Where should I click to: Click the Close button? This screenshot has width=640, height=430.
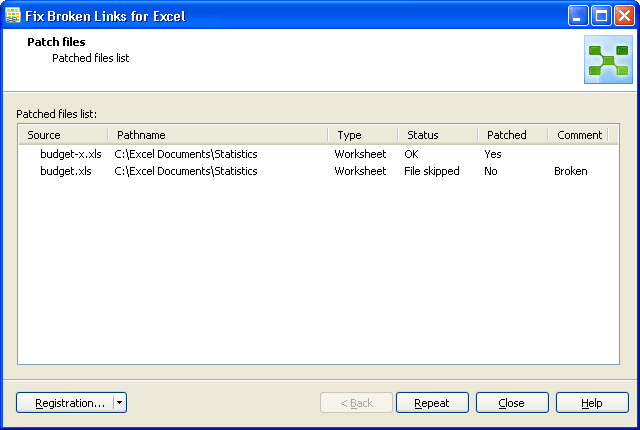(x=512, y=403)
